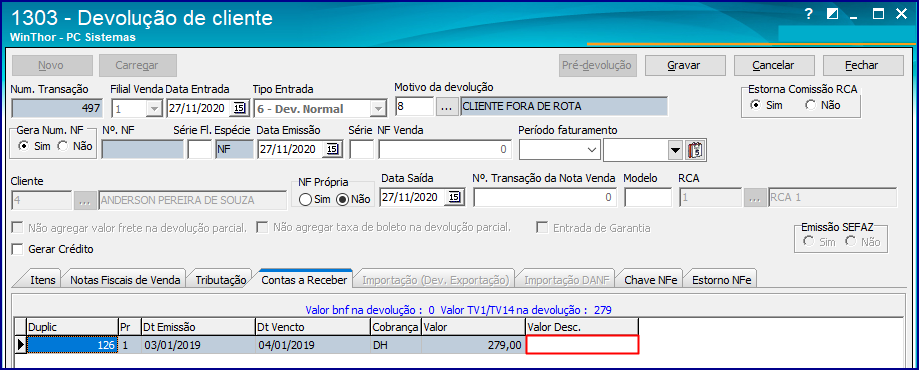Click the NF Venda input field
The width and height of the screenshot is (919, 370).
coord(444,150)
